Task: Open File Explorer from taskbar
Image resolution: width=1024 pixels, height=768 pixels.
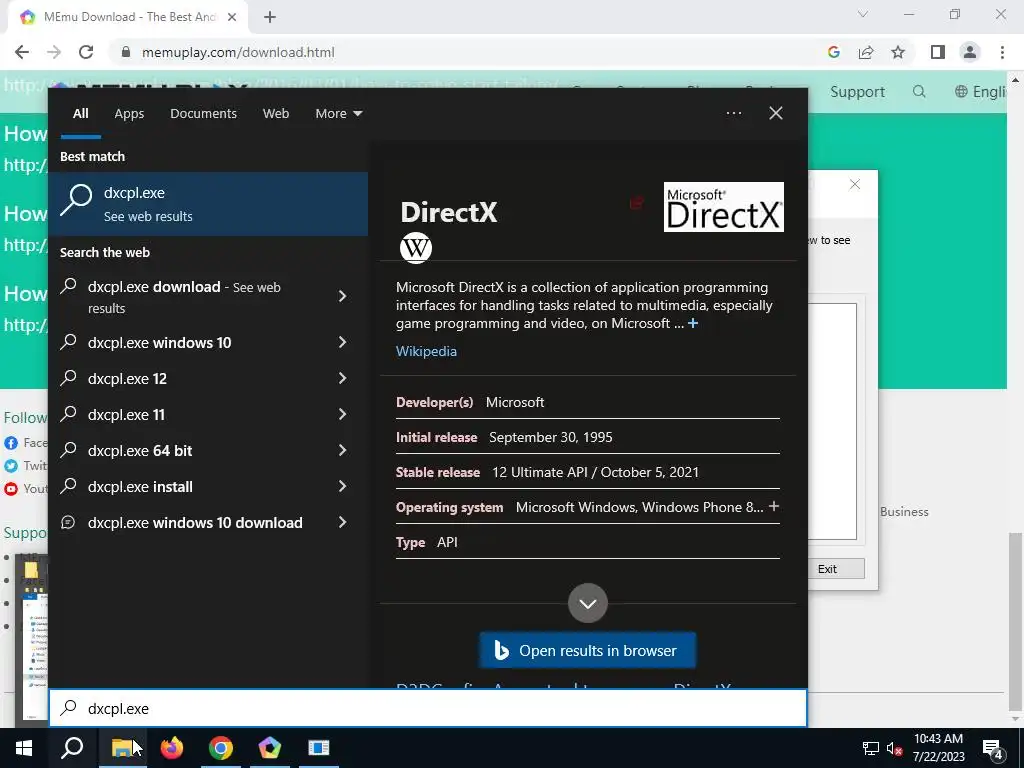Action: point(122,748)
